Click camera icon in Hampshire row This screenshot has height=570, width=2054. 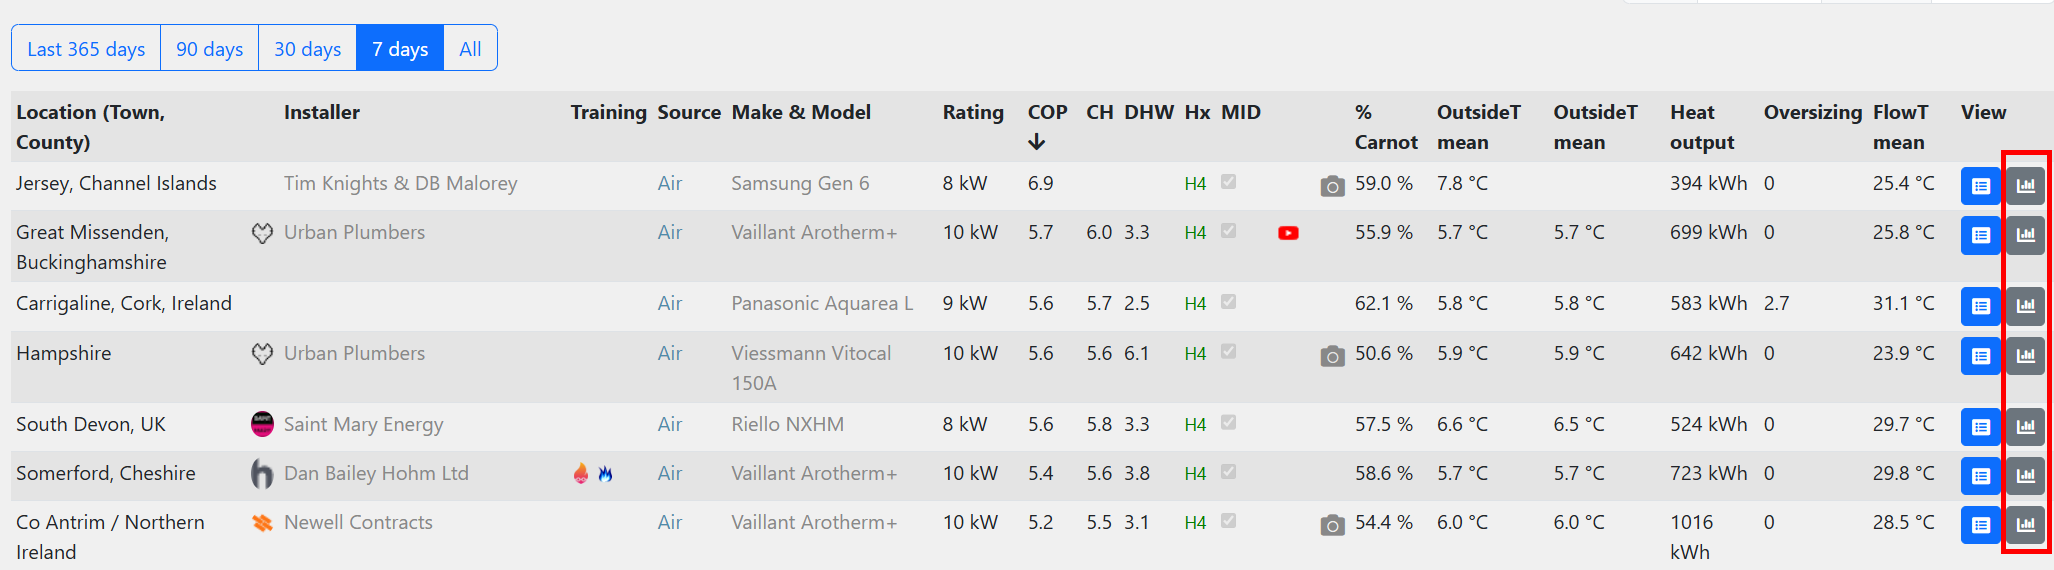point(1332,356)
